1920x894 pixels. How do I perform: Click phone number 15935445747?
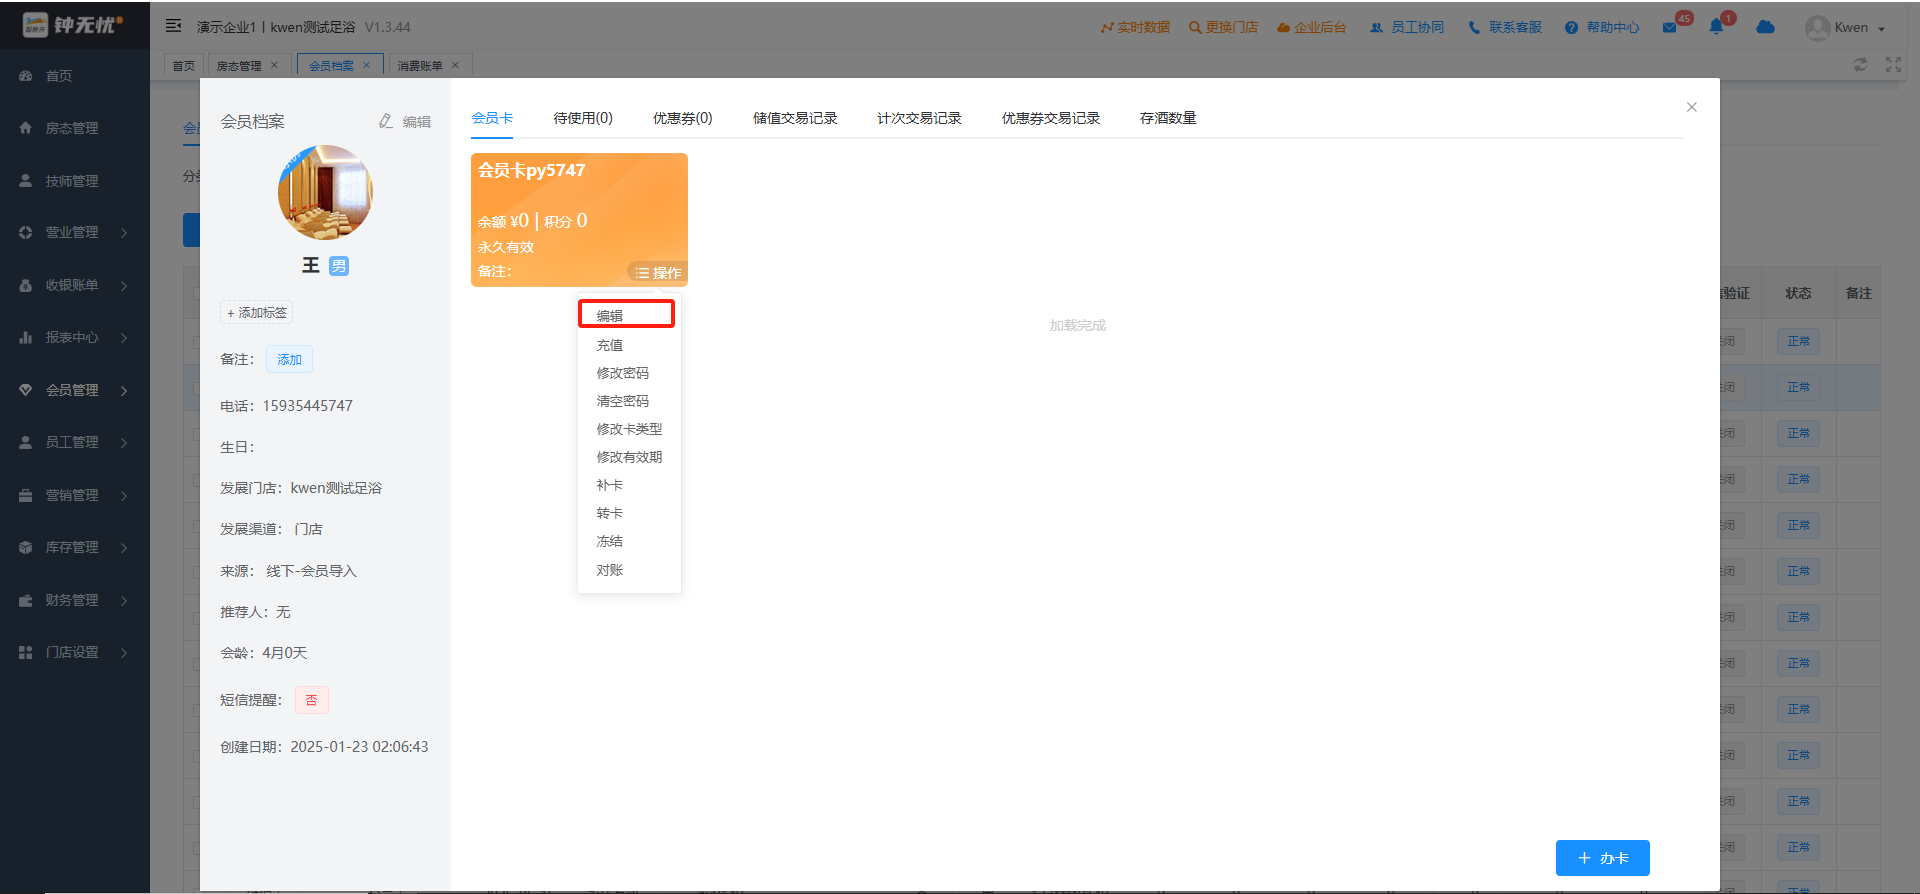(x=308, y=406)
